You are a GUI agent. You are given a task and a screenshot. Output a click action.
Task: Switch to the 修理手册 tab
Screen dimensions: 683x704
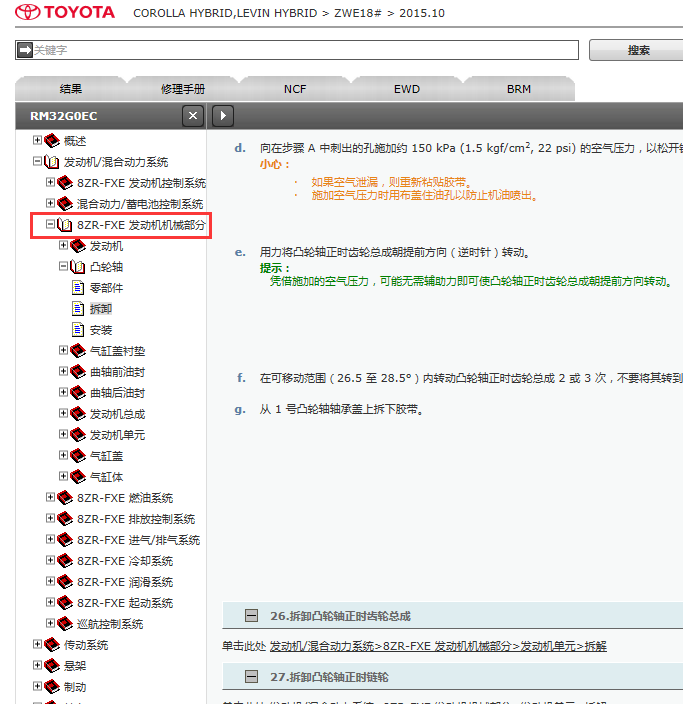(183, 89)
